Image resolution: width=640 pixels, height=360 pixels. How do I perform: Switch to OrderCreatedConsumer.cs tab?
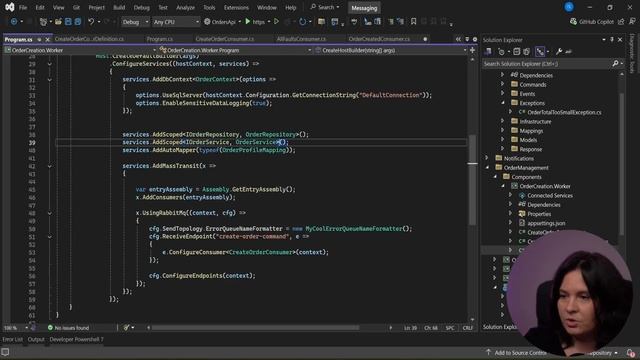[x=379, y=39]
